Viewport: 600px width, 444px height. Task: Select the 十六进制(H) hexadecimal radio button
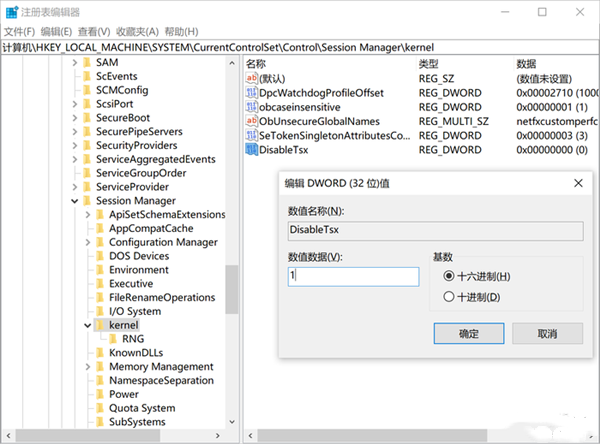pyautogui.click(x=449, y=276)
